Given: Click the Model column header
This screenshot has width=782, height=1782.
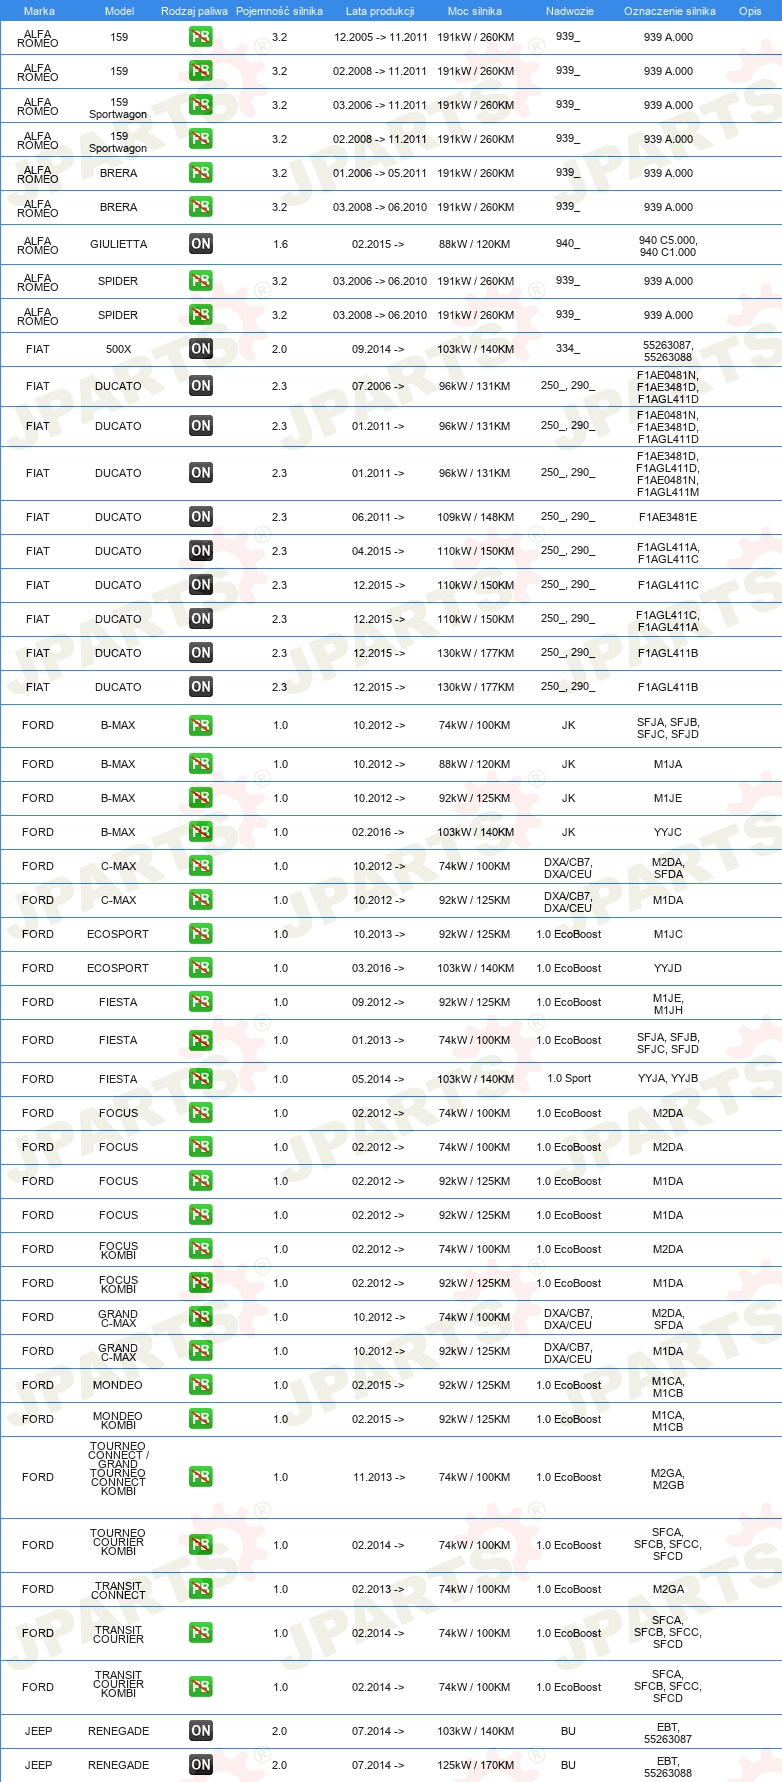Looking at the screenshot, I should (x=119, y=11).
